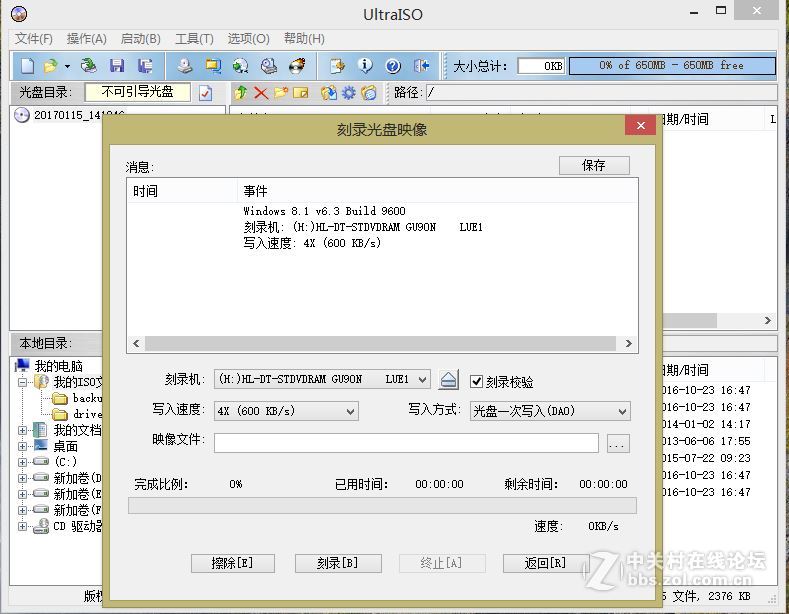Click the blue gear settings icon

pos(348,93)
